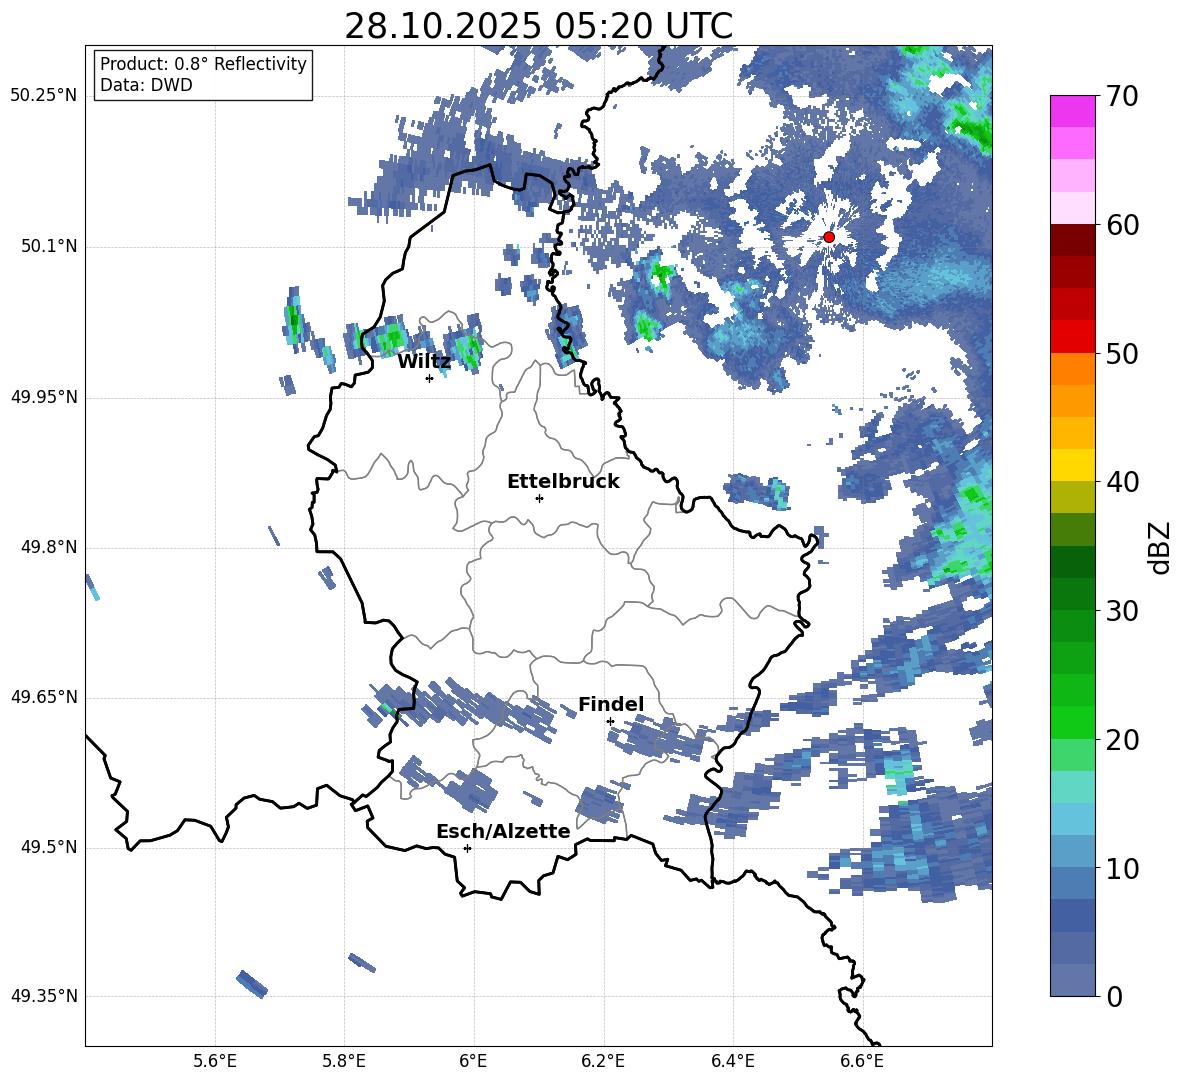Click 'Product: 0.8° Reflectivity' text
This screenshot has height=1081, width=1184.
pyautogui.click(x=203, y=64)
